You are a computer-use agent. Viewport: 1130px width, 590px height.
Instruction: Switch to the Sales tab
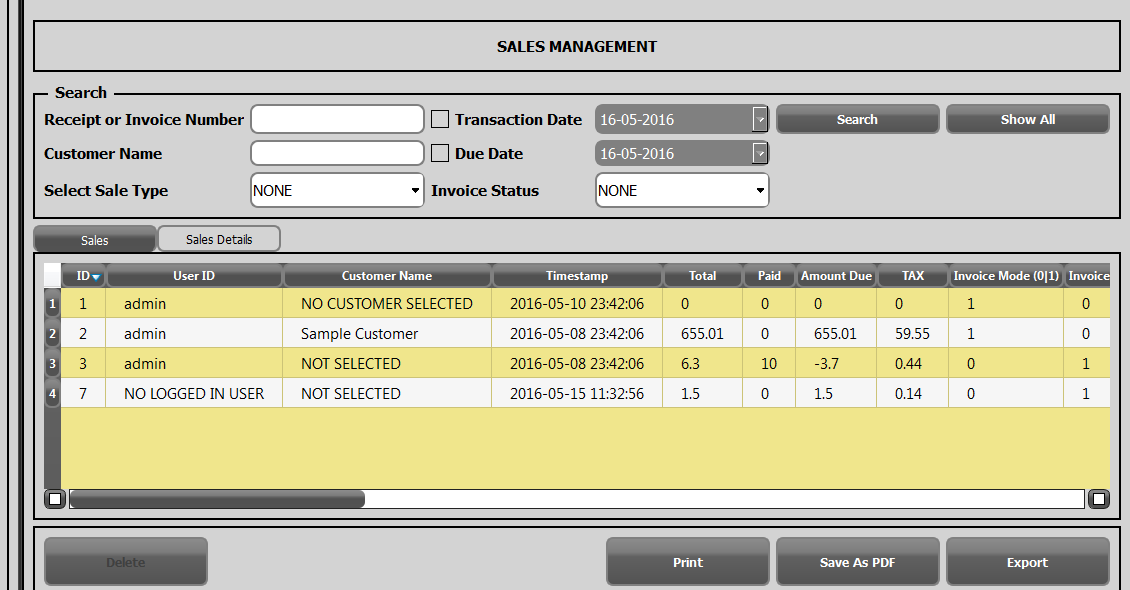[x=95, y=240]
